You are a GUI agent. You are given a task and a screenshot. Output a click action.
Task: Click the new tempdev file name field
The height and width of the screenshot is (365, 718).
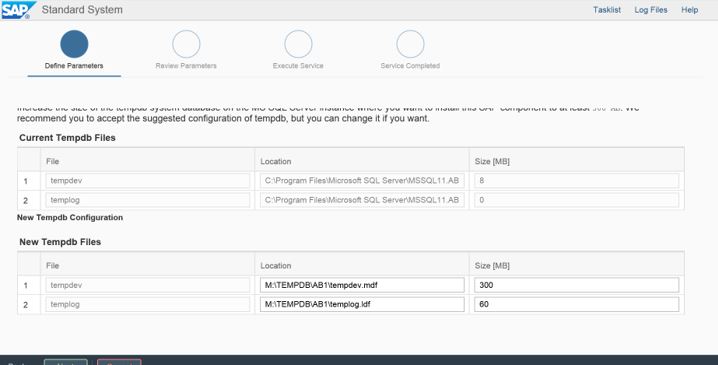(x=147, y=285)
